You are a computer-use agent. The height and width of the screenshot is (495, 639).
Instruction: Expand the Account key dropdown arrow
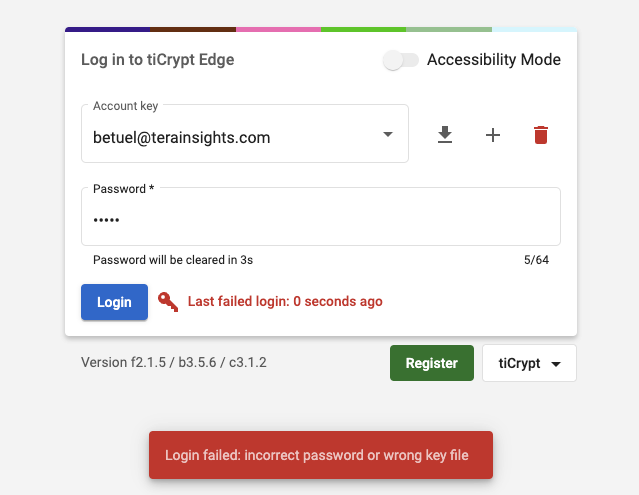pyautogui.click(x=388, y=135)
